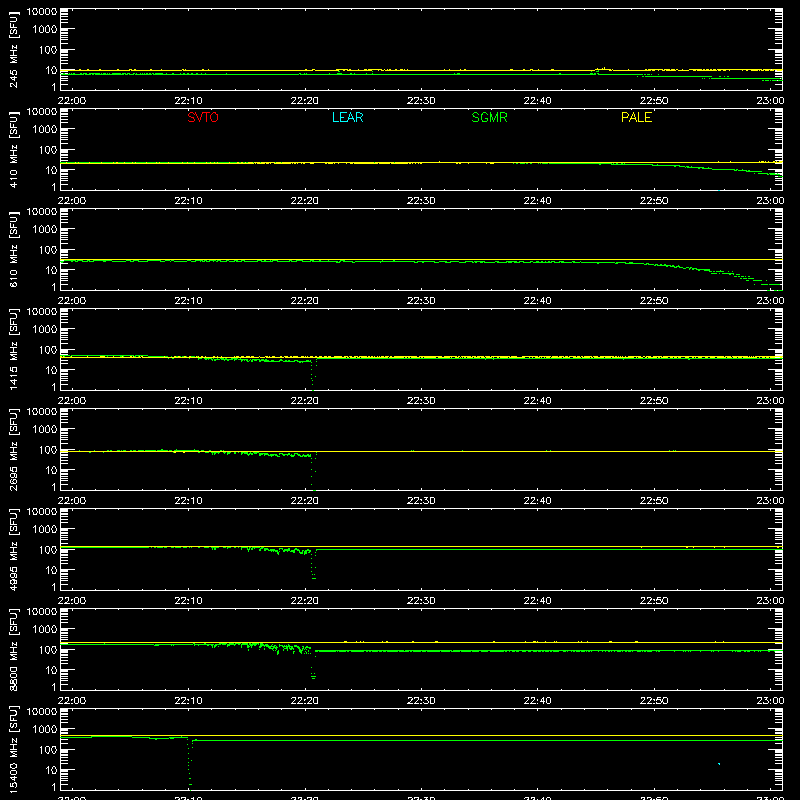Viewport: 800px width, 800px height.
Task: Click the green dip in the 1415 MHz curve
Action: (x=313, y=375)
